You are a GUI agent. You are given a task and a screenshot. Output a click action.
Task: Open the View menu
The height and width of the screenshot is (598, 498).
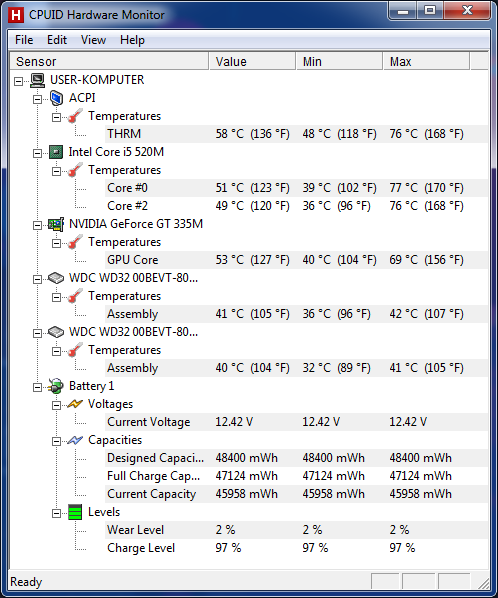click(x=93, y=40)
